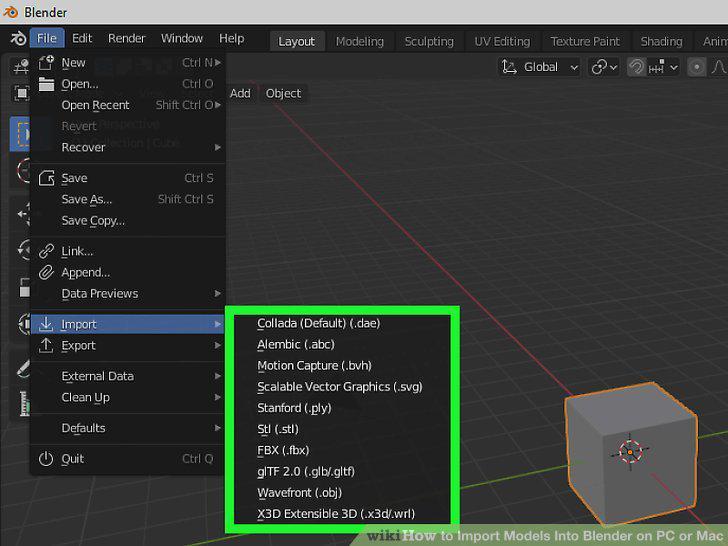Viewport: 728px width, 546px height.
Task: Expand the External Data submenu
Action: coord(128,377)
